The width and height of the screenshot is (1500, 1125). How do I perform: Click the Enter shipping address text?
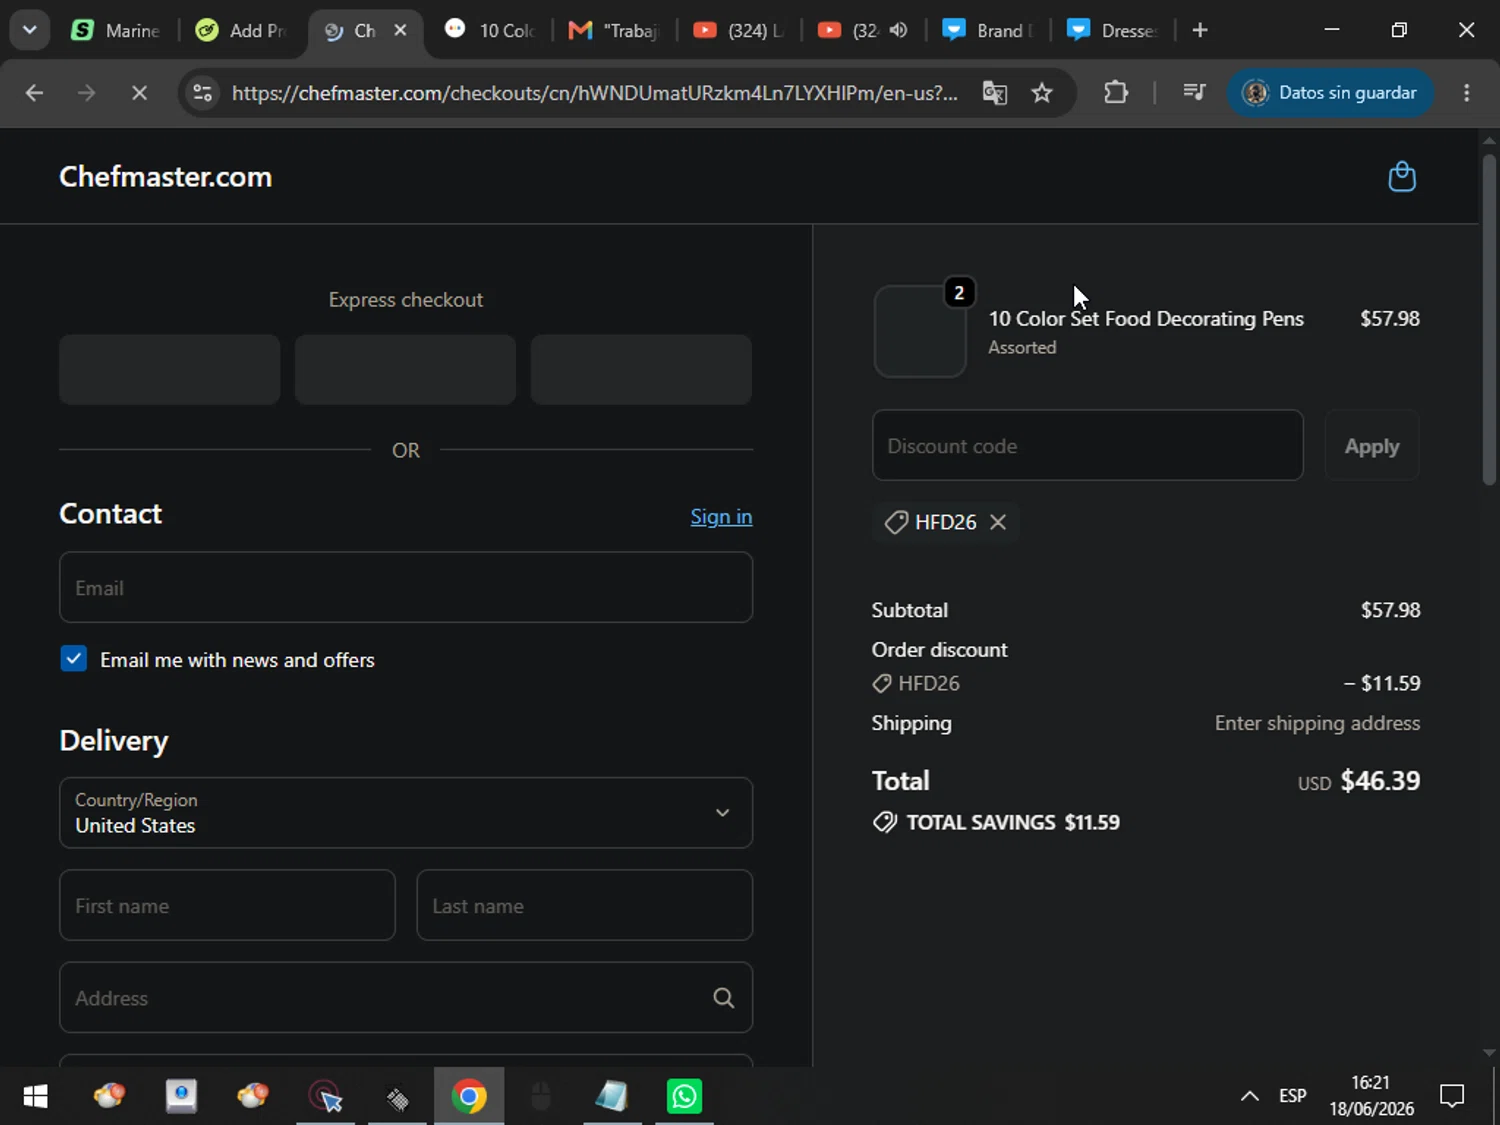1317,723
